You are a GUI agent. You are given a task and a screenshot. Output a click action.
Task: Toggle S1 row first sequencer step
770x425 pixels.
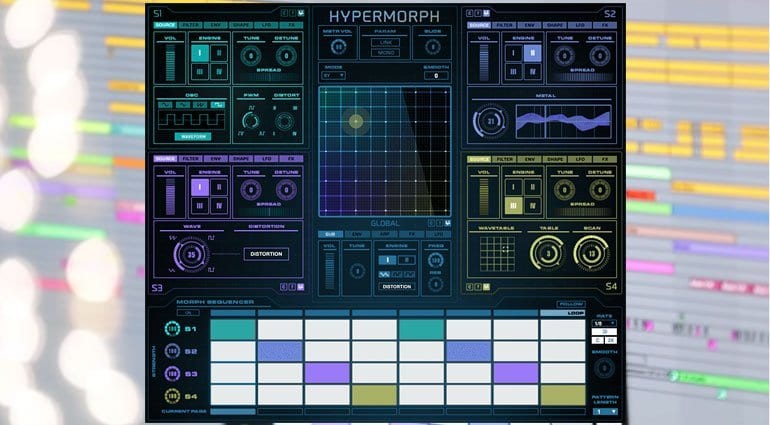tap(233, 329)
